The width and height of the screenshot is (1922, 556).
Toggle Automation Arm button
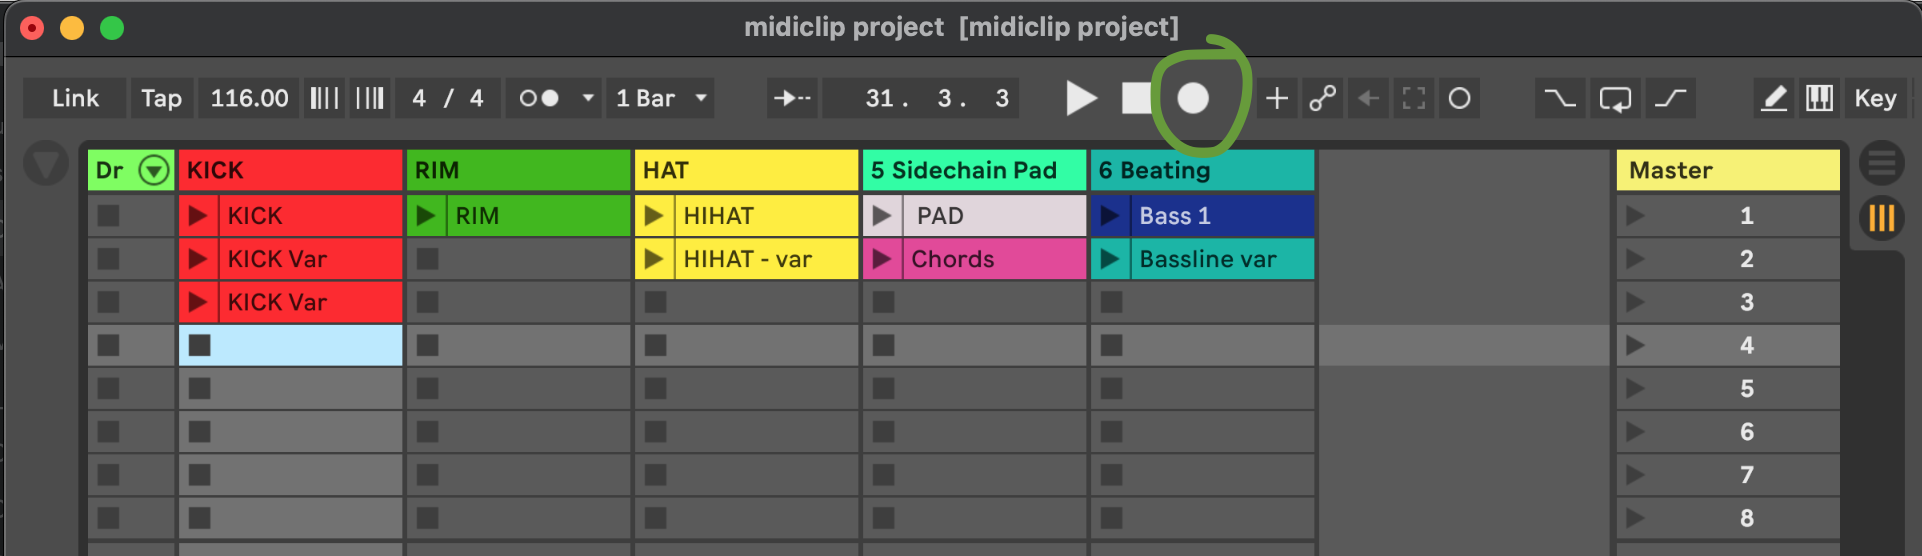[x=1323, y=98]
